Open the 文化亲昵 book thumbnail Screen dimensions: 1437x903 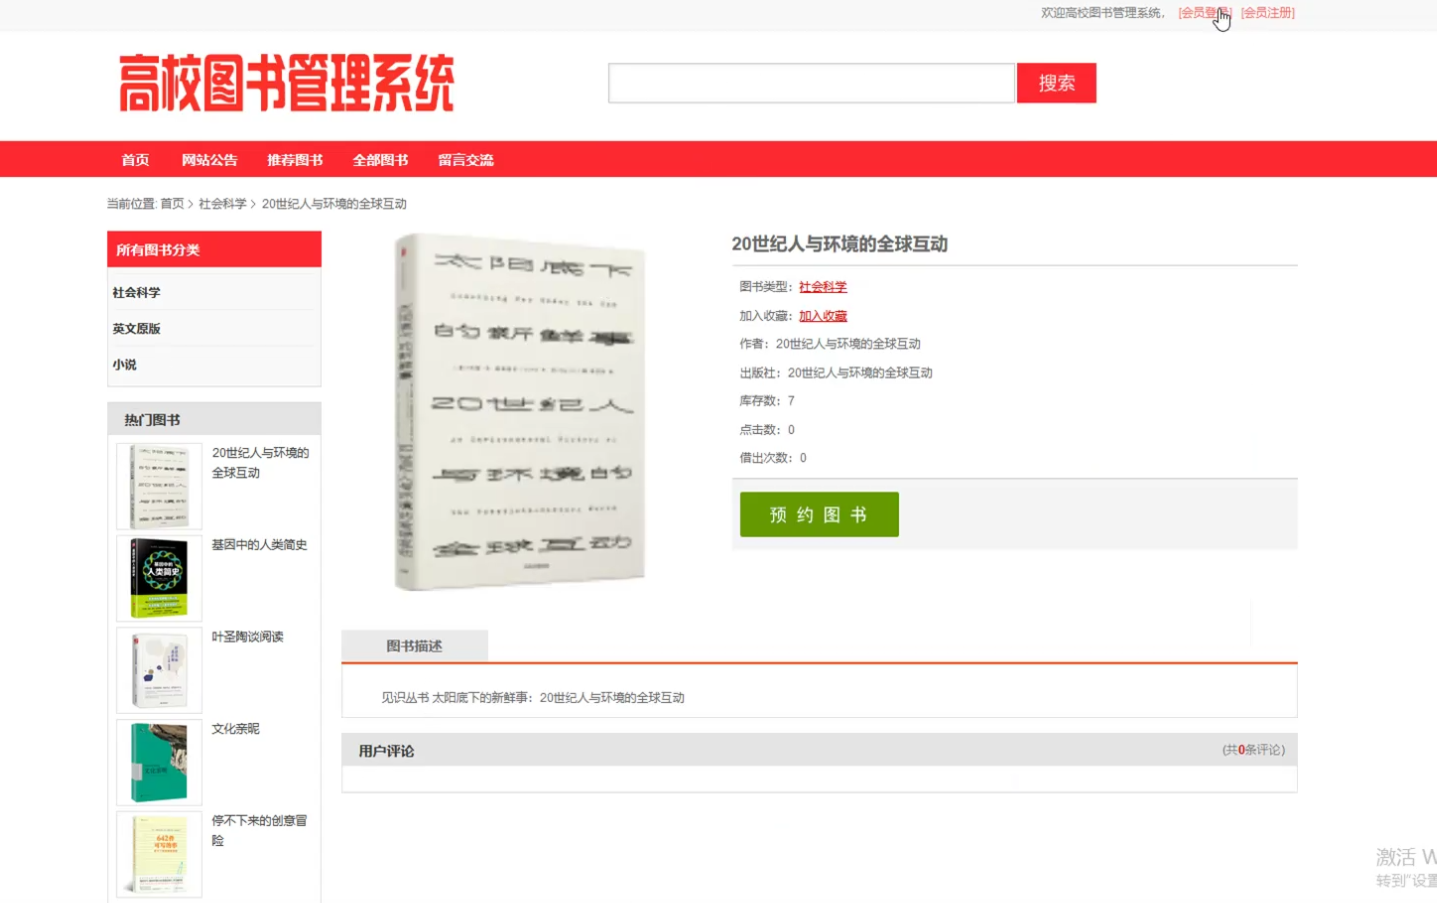(159, 762)
